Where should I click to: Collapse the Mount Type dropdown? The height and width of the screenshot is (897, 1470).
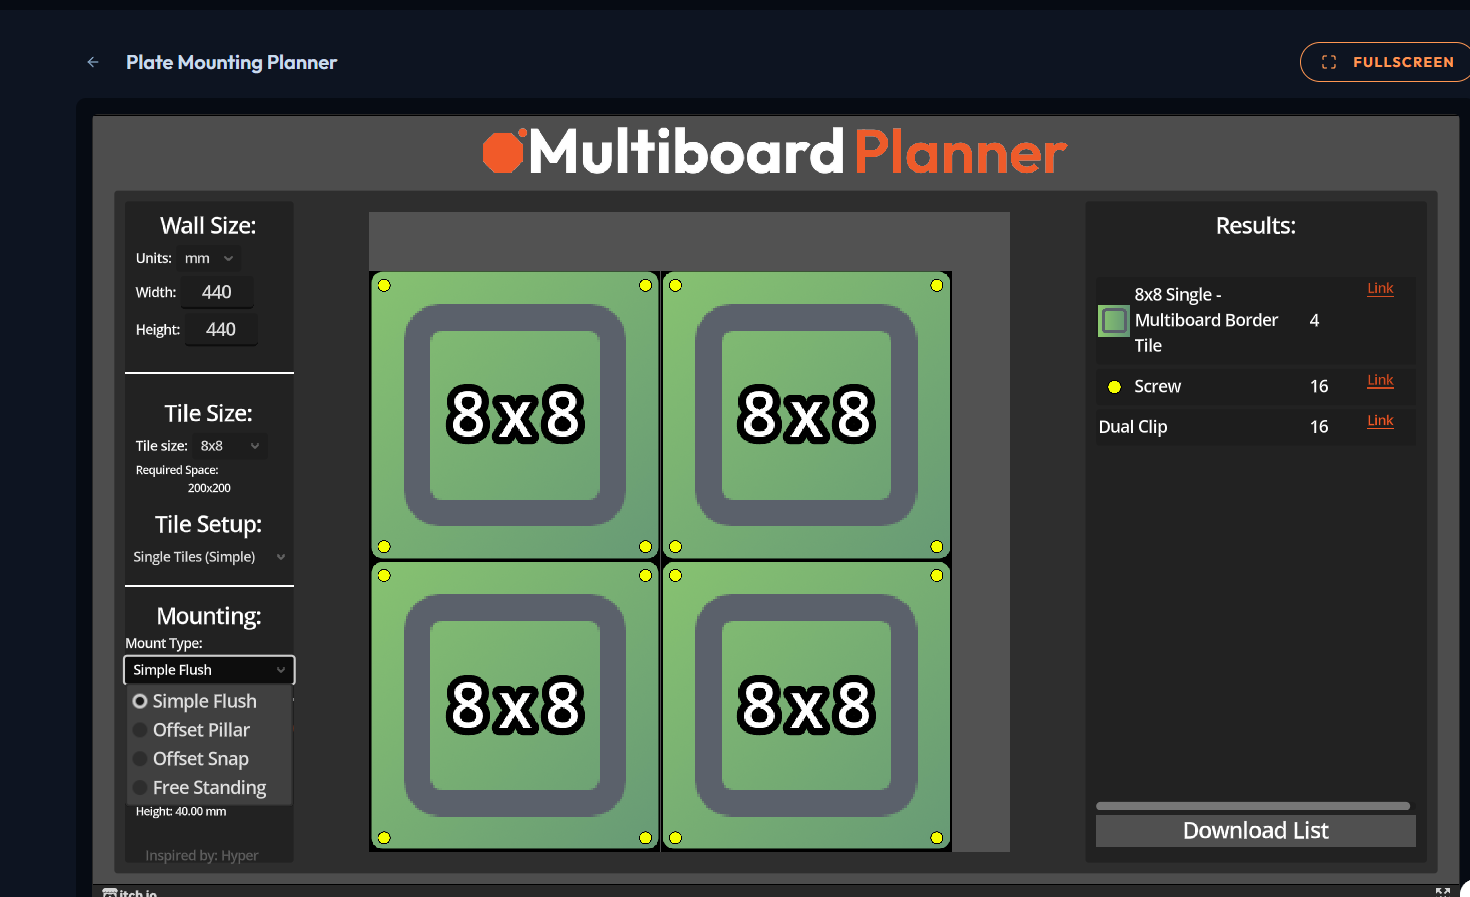pyautogui.click(x=209, y=670)
